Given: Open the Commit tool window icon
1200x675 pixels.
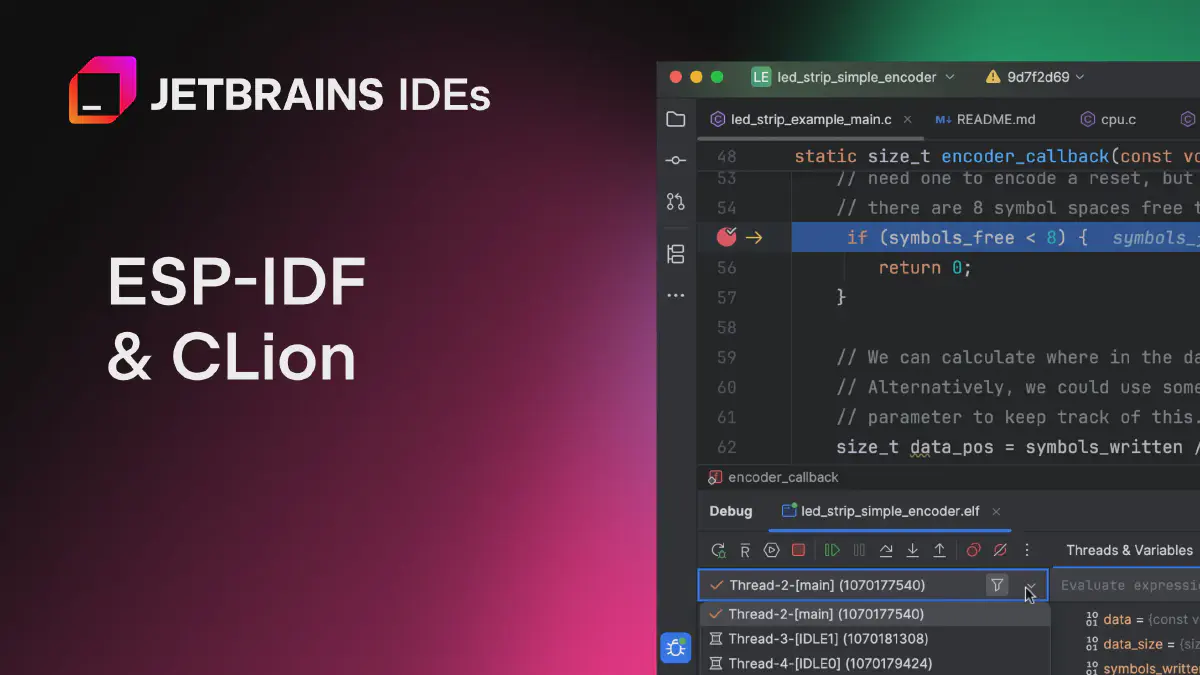Looking at the screenshot, I should click(x=676, y=160).
